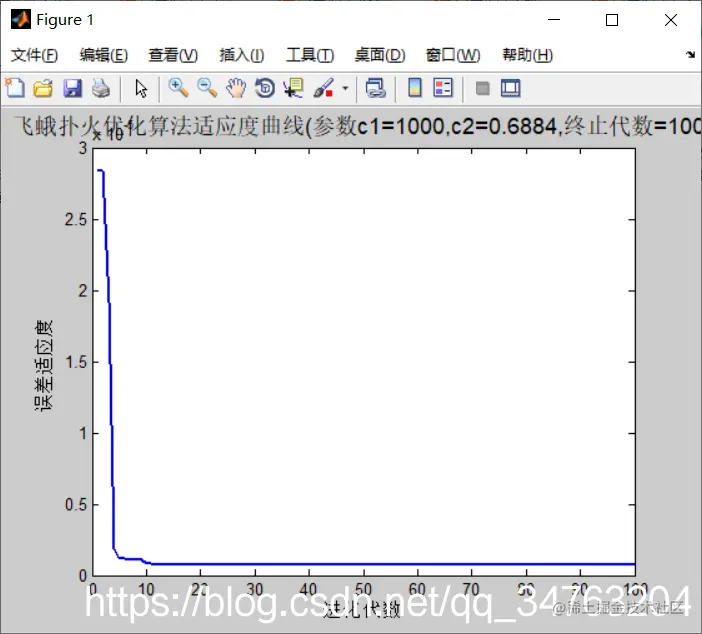Expand the Brush tool color dropdown arrow

[x=345, y=88]
